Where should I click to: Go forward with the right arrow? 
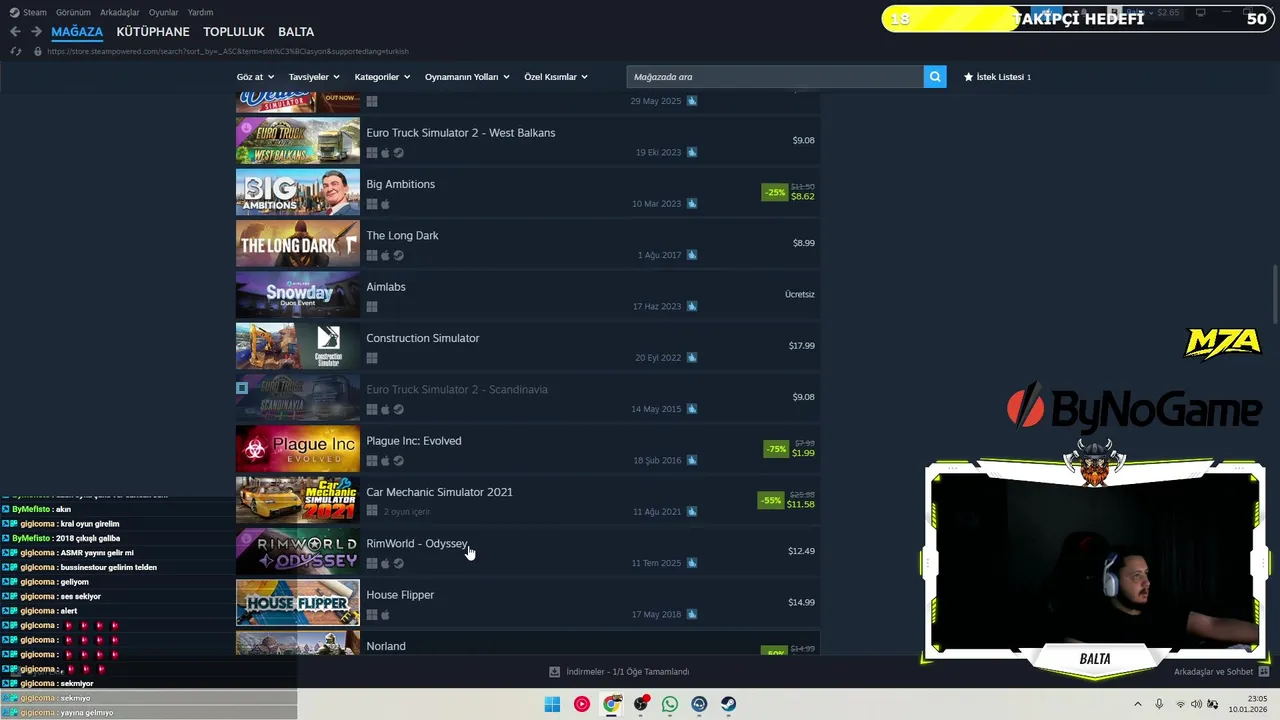click(x=36, y=32)
